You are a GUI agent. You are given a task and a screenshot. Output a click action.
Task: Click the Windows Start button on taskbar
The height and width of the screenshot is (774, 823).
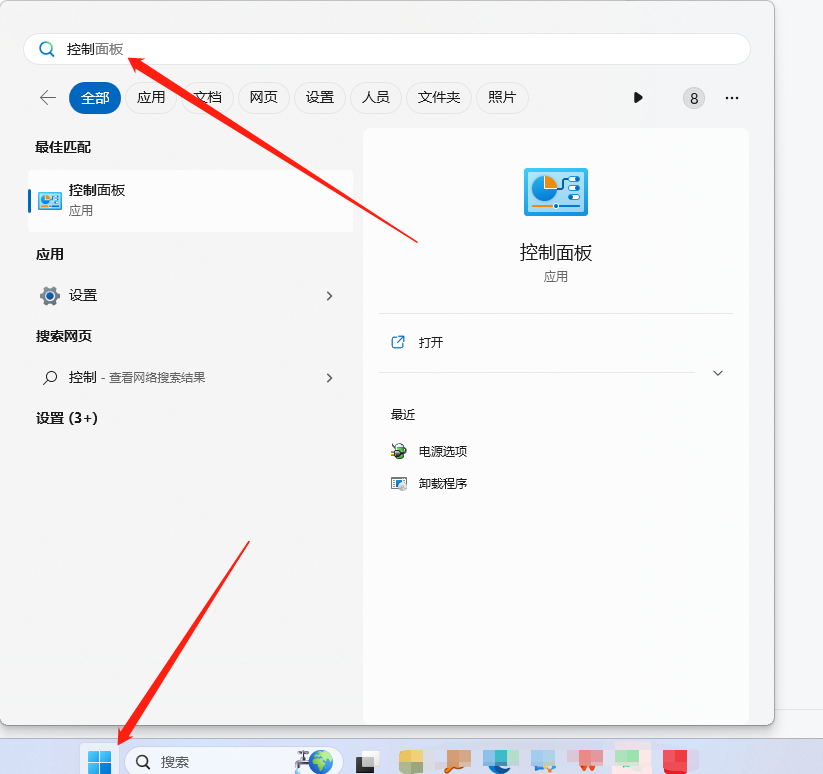tap(100, 761)
